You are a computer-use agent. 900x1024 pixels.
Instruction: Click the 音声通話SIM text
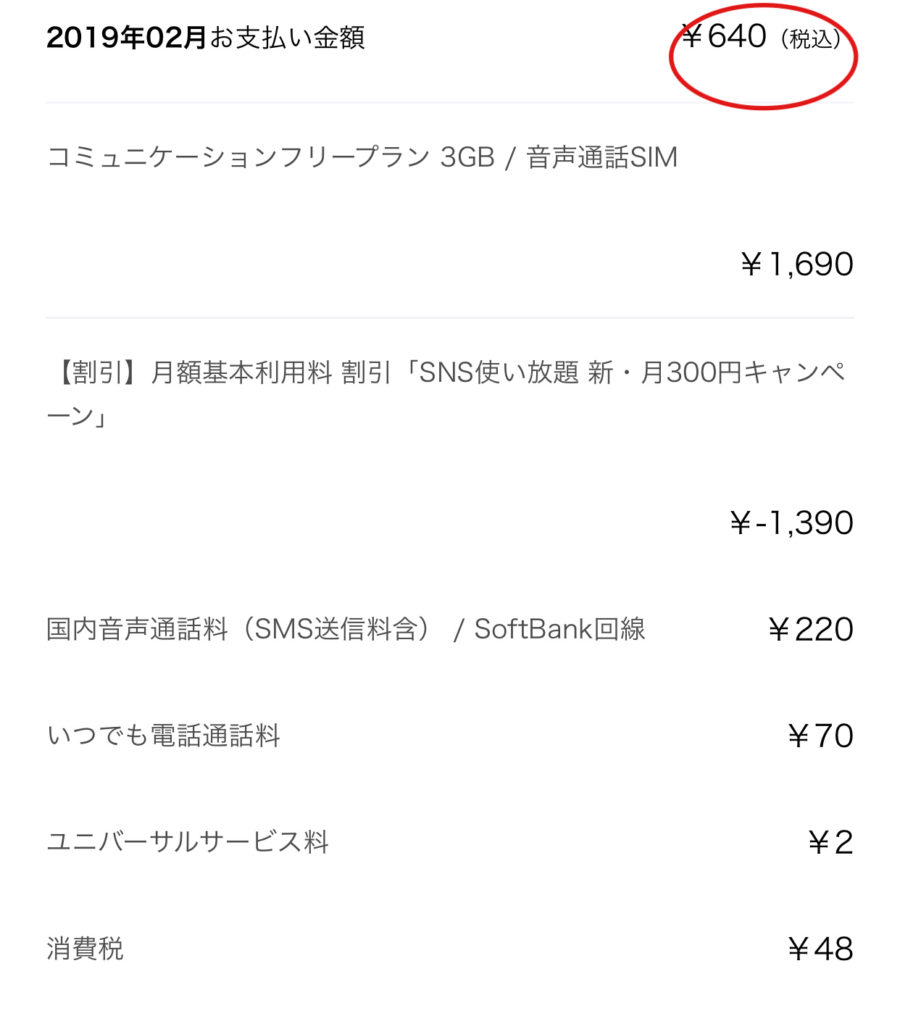(602, 157)
